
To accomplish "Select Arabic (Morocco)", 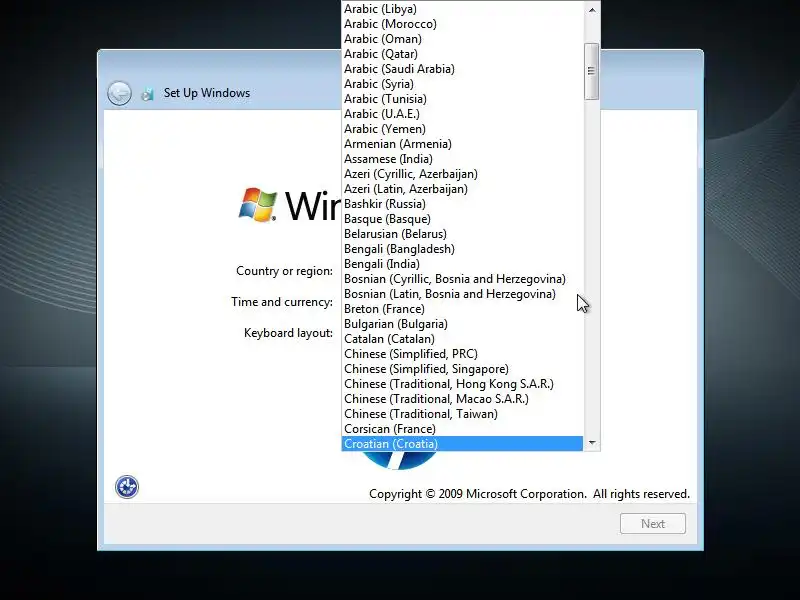I will 462,24.
